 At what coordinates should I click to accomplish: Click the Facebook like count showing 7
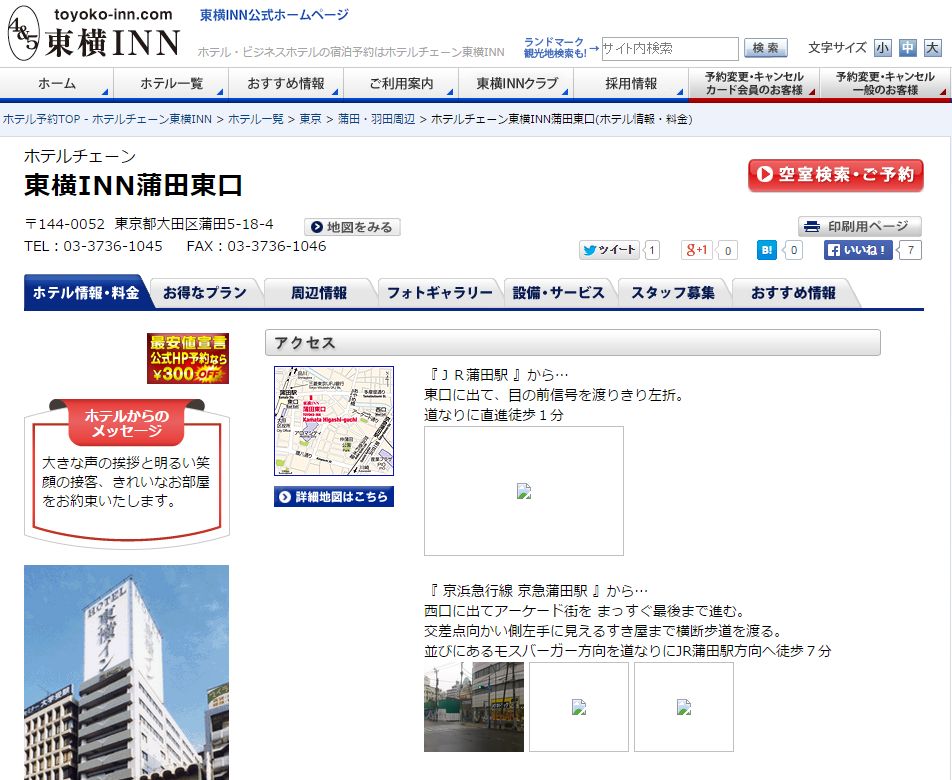pos(910,250)
